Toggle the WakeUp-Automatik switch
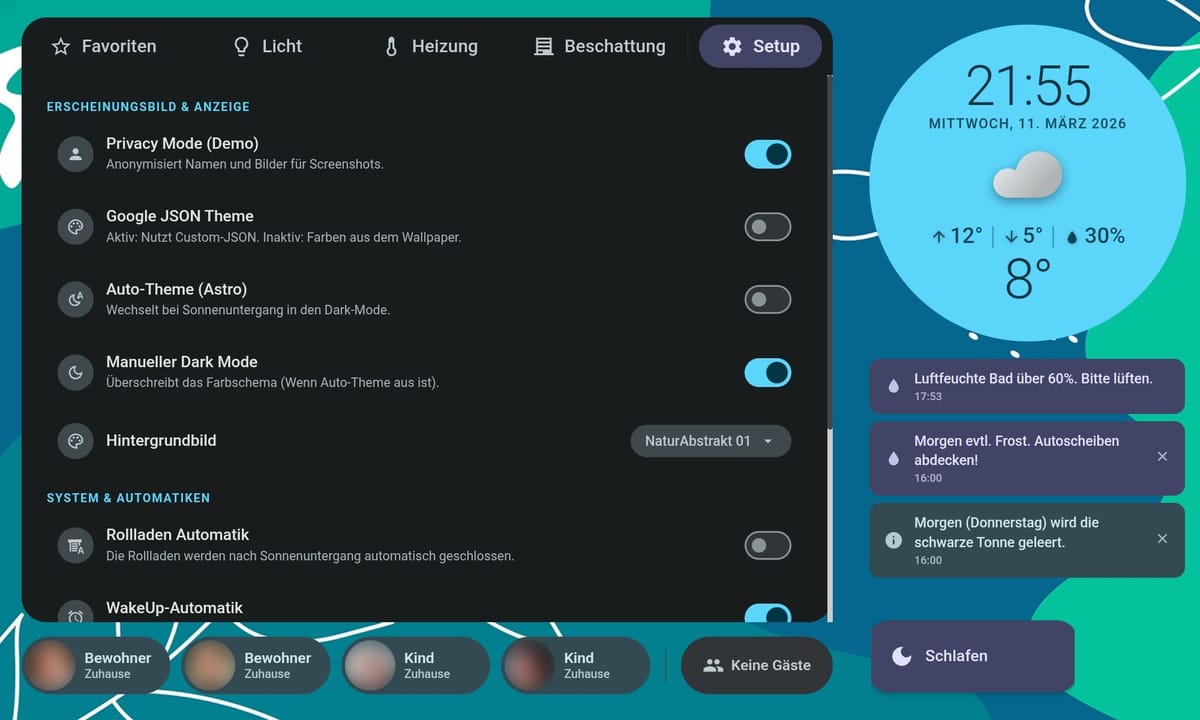 point(768,613)
